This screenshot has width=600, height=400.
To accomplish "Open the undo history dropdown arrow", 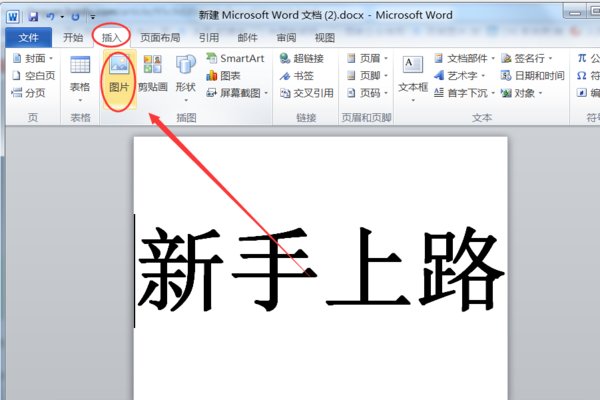I will pyautogui.click(x=62, y=17).
